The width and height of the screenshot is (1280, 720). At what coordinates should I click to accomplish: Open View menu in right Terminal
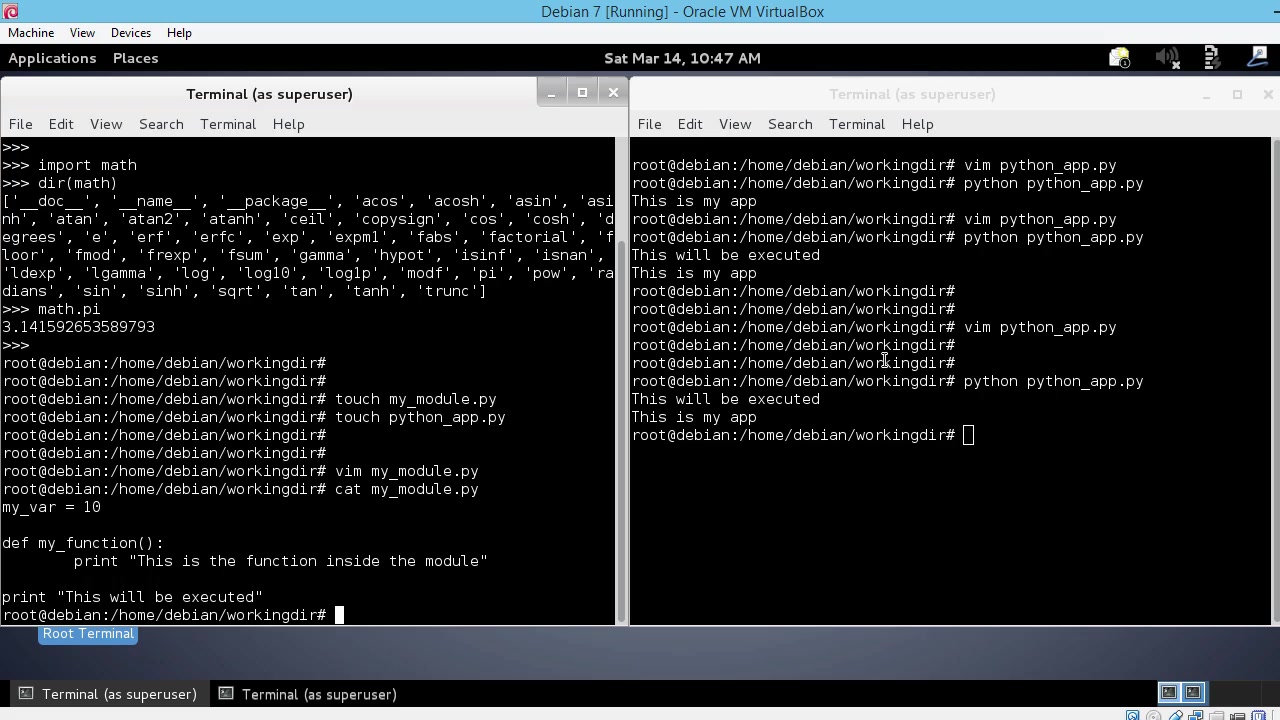[735, 124]
